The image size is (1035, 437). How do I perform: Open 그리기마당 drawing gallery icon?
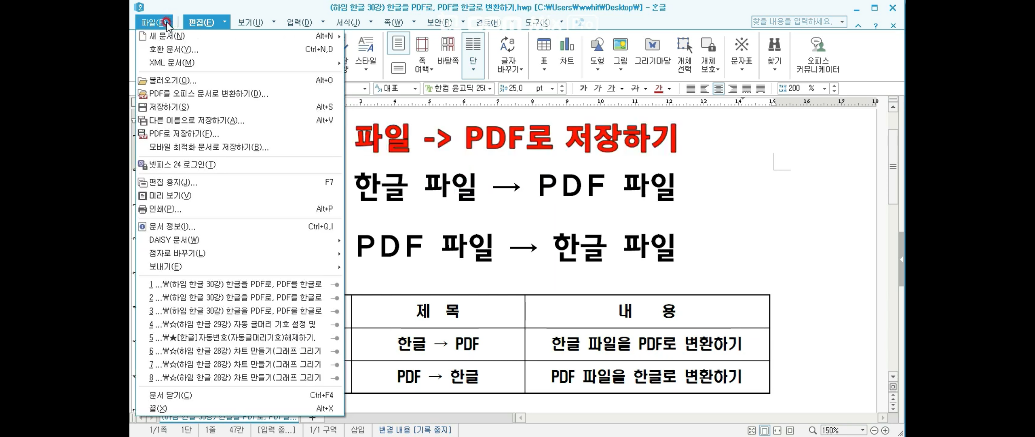tap(652, 50)
